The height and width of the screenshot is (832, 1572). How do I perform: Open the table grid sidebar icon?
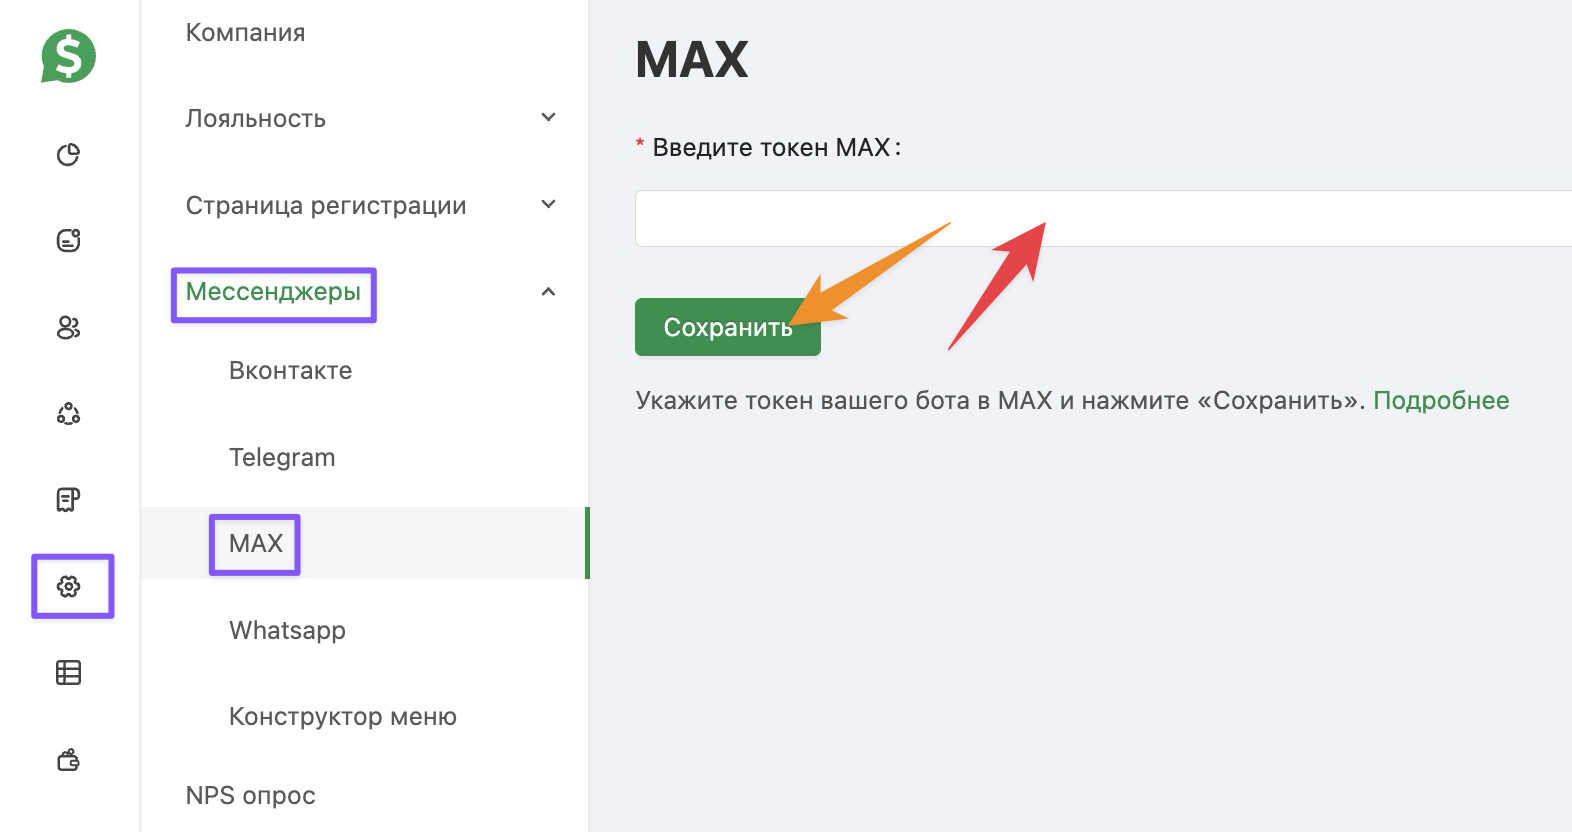[68, 673]
